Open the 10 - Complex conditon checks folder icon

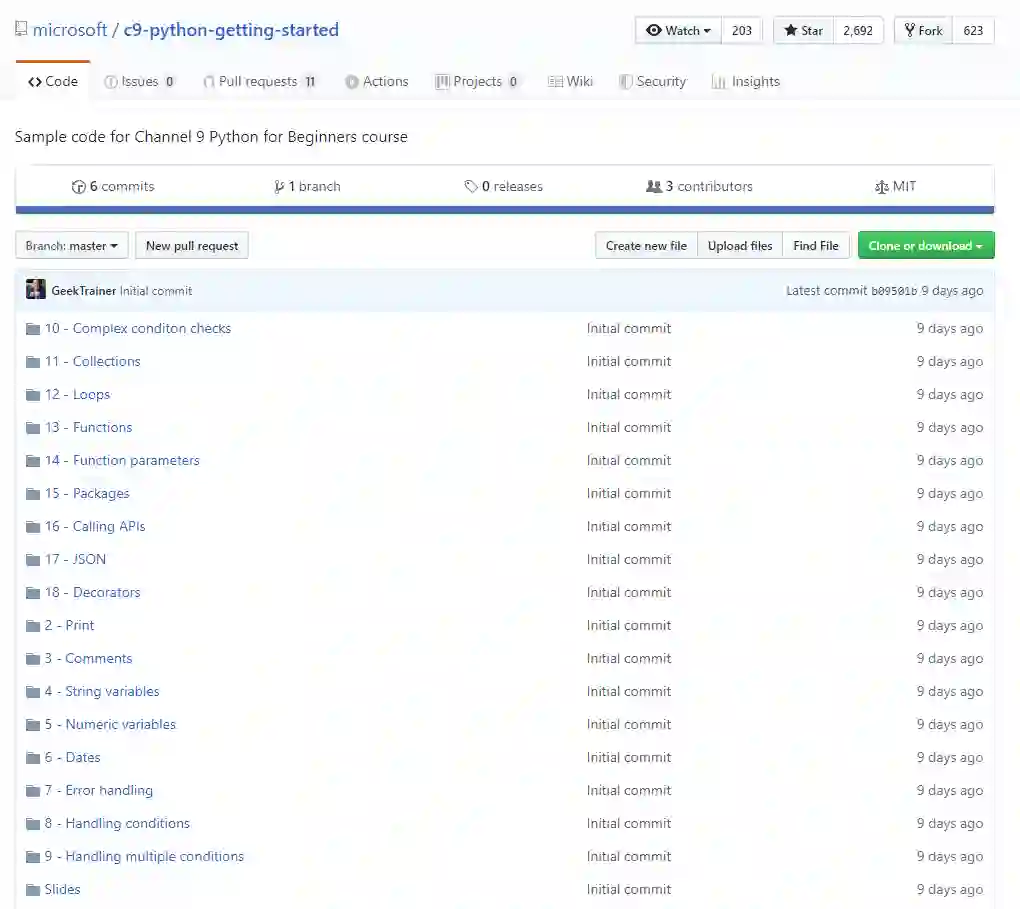[x=33, y=329]
